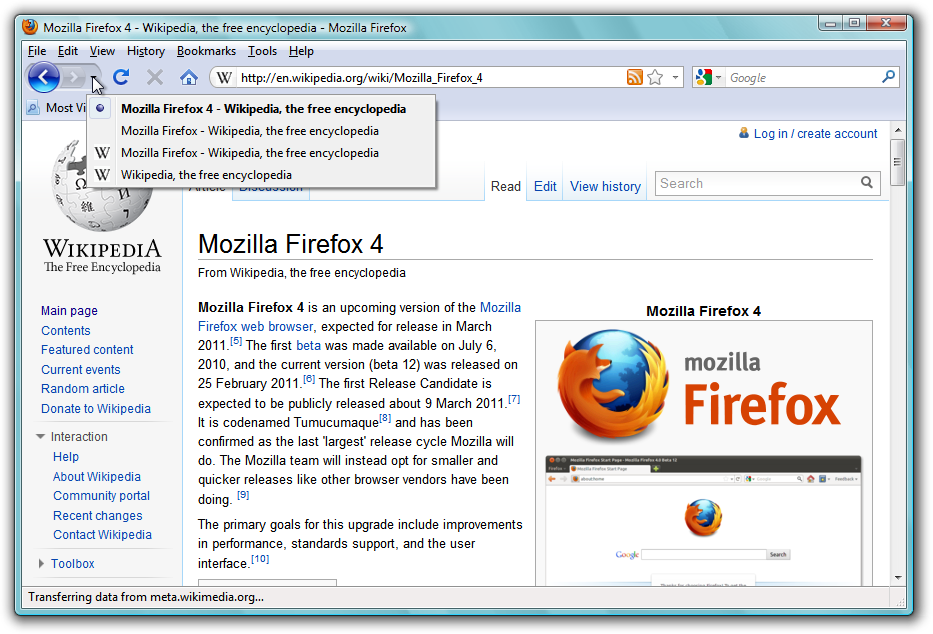The image size is (933, 634).
Task: Click the Firefox logo infobox image
Action: click(x=701, y=385)
